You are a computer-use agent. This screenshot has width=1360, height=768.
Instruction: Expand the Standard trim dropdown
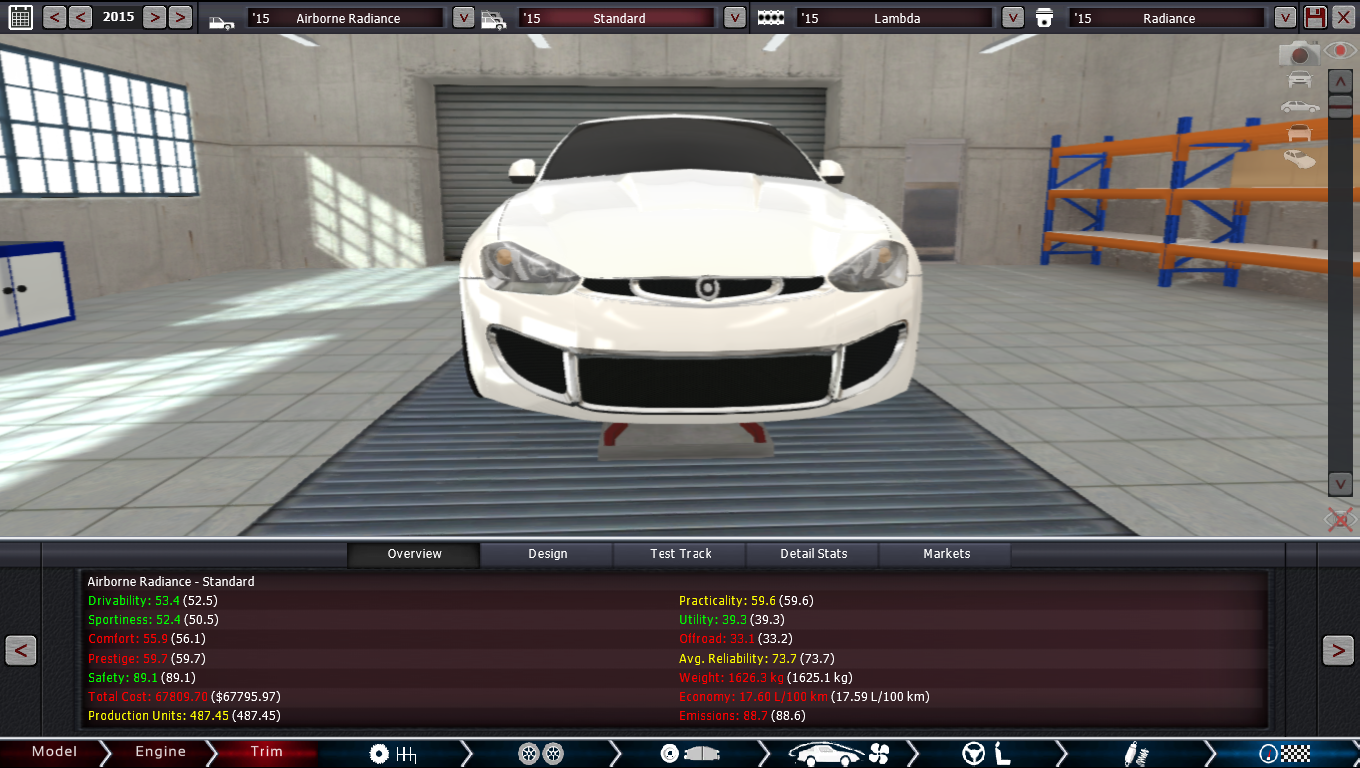[x=734, y=17]
